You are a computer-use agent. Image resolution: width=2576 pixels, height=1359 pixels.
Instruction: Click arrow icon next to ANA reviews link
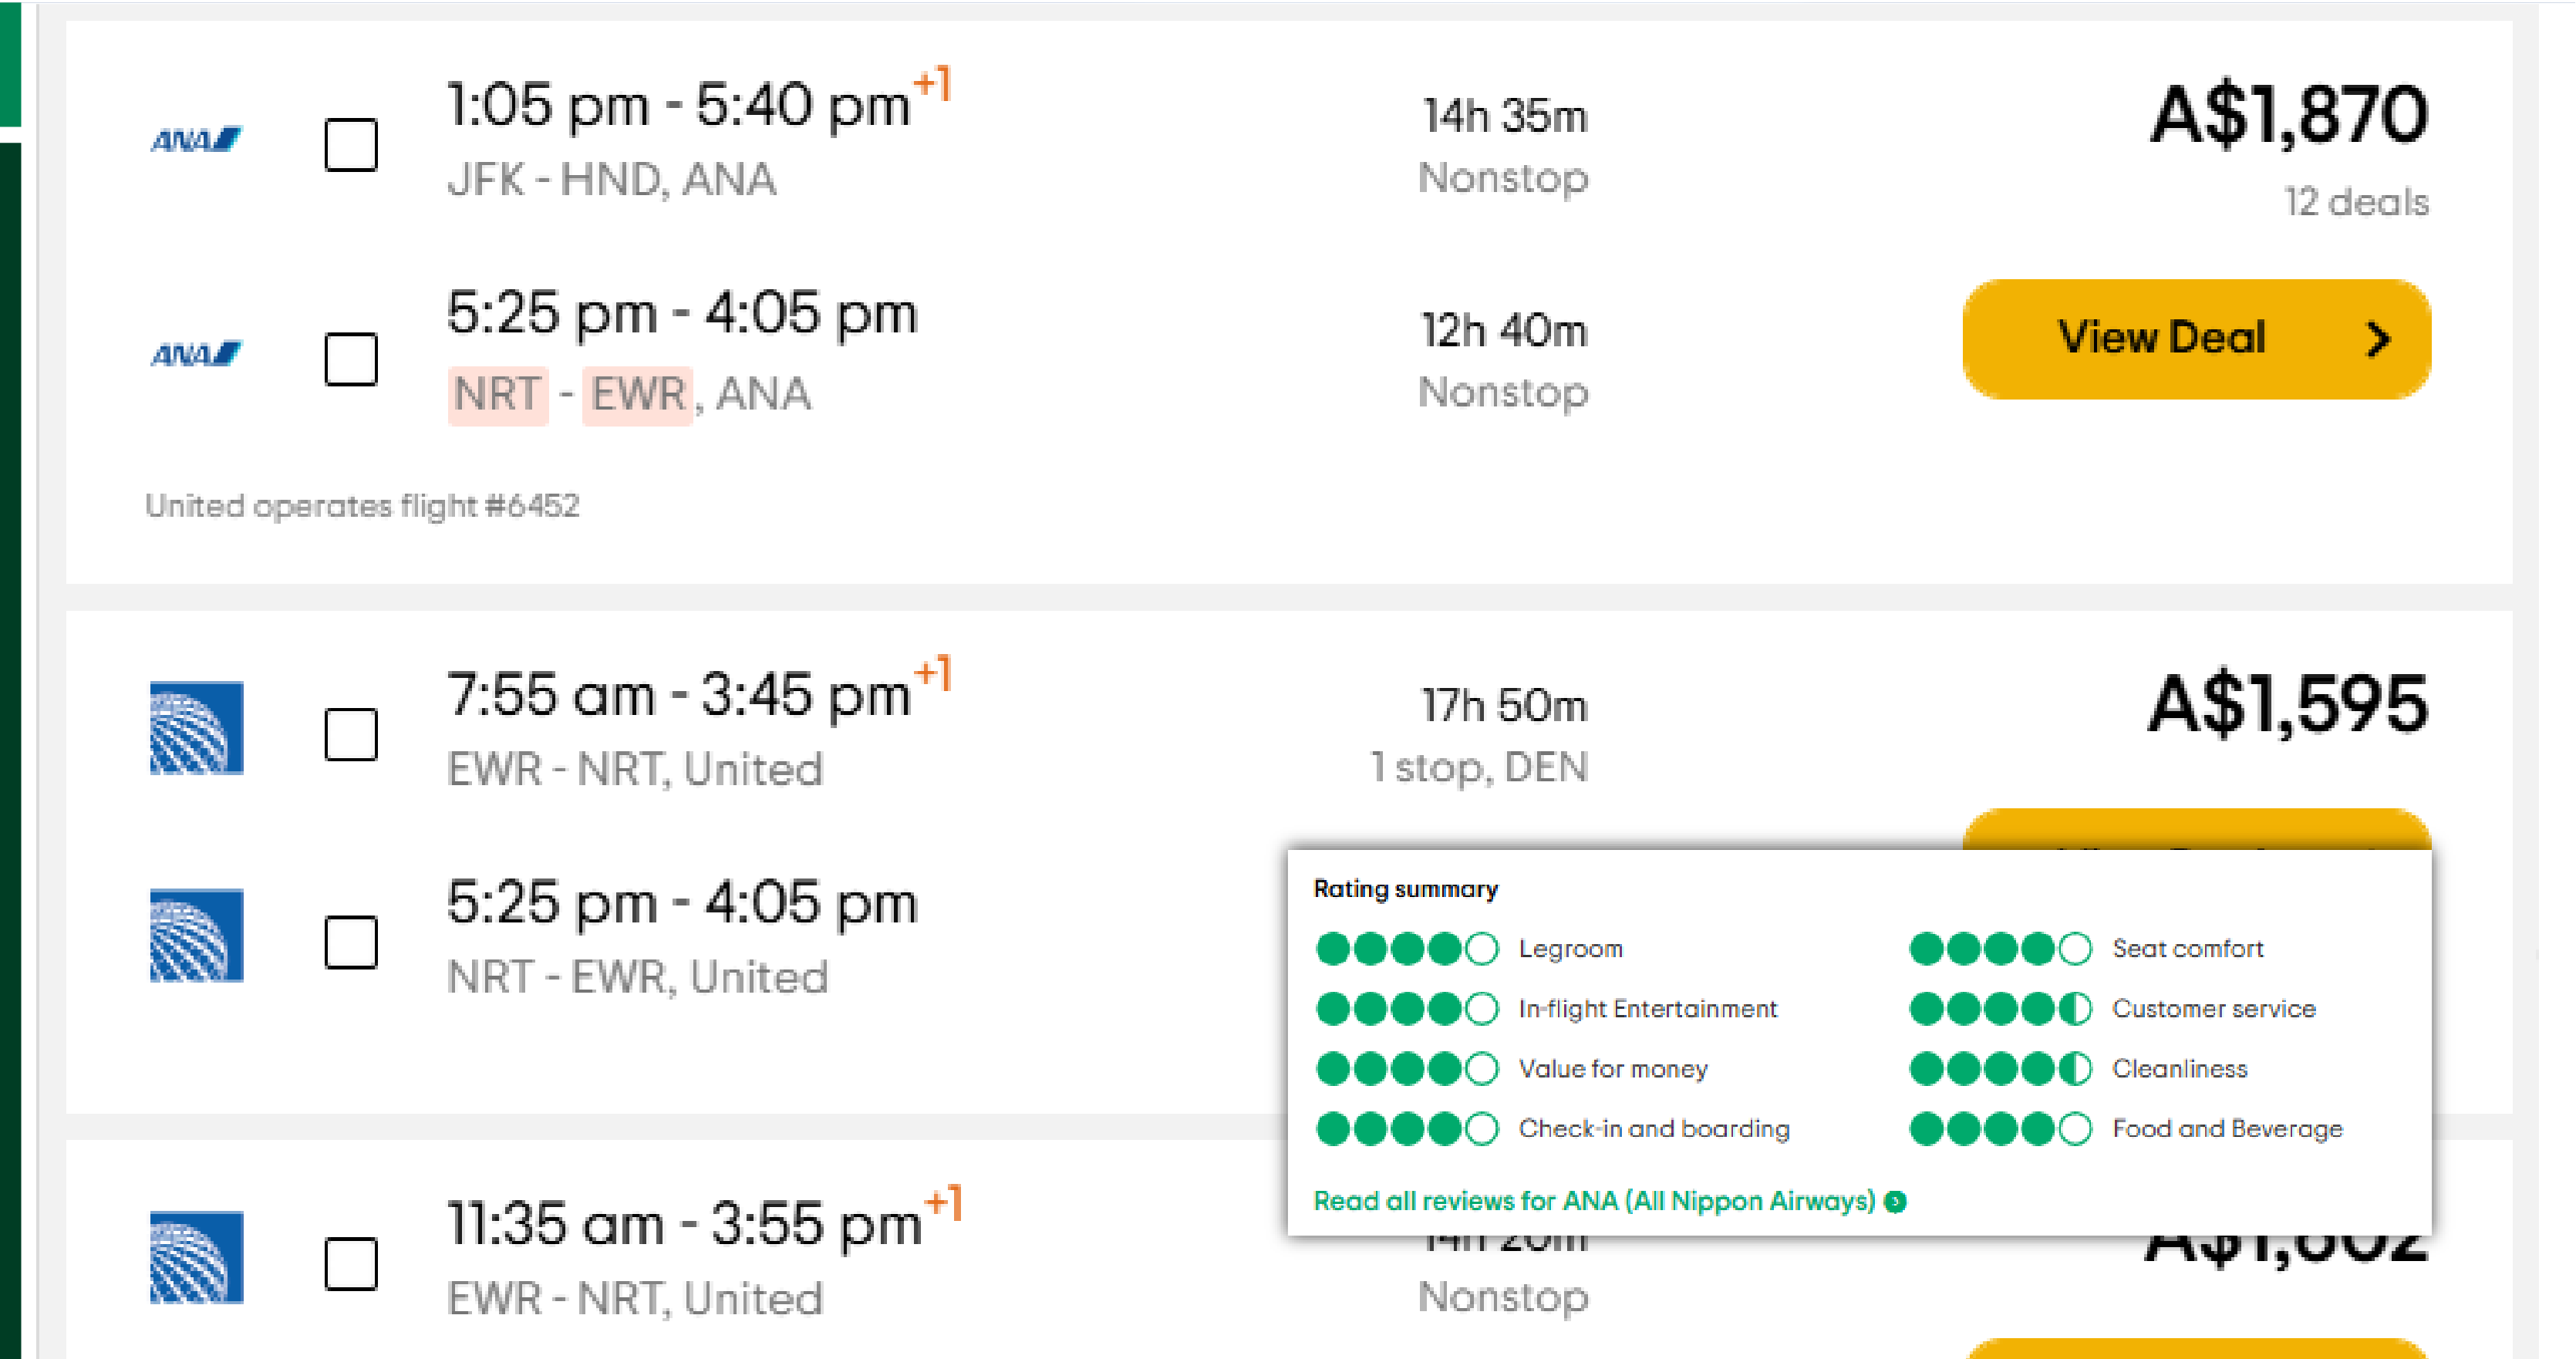click(1895, 1201)
